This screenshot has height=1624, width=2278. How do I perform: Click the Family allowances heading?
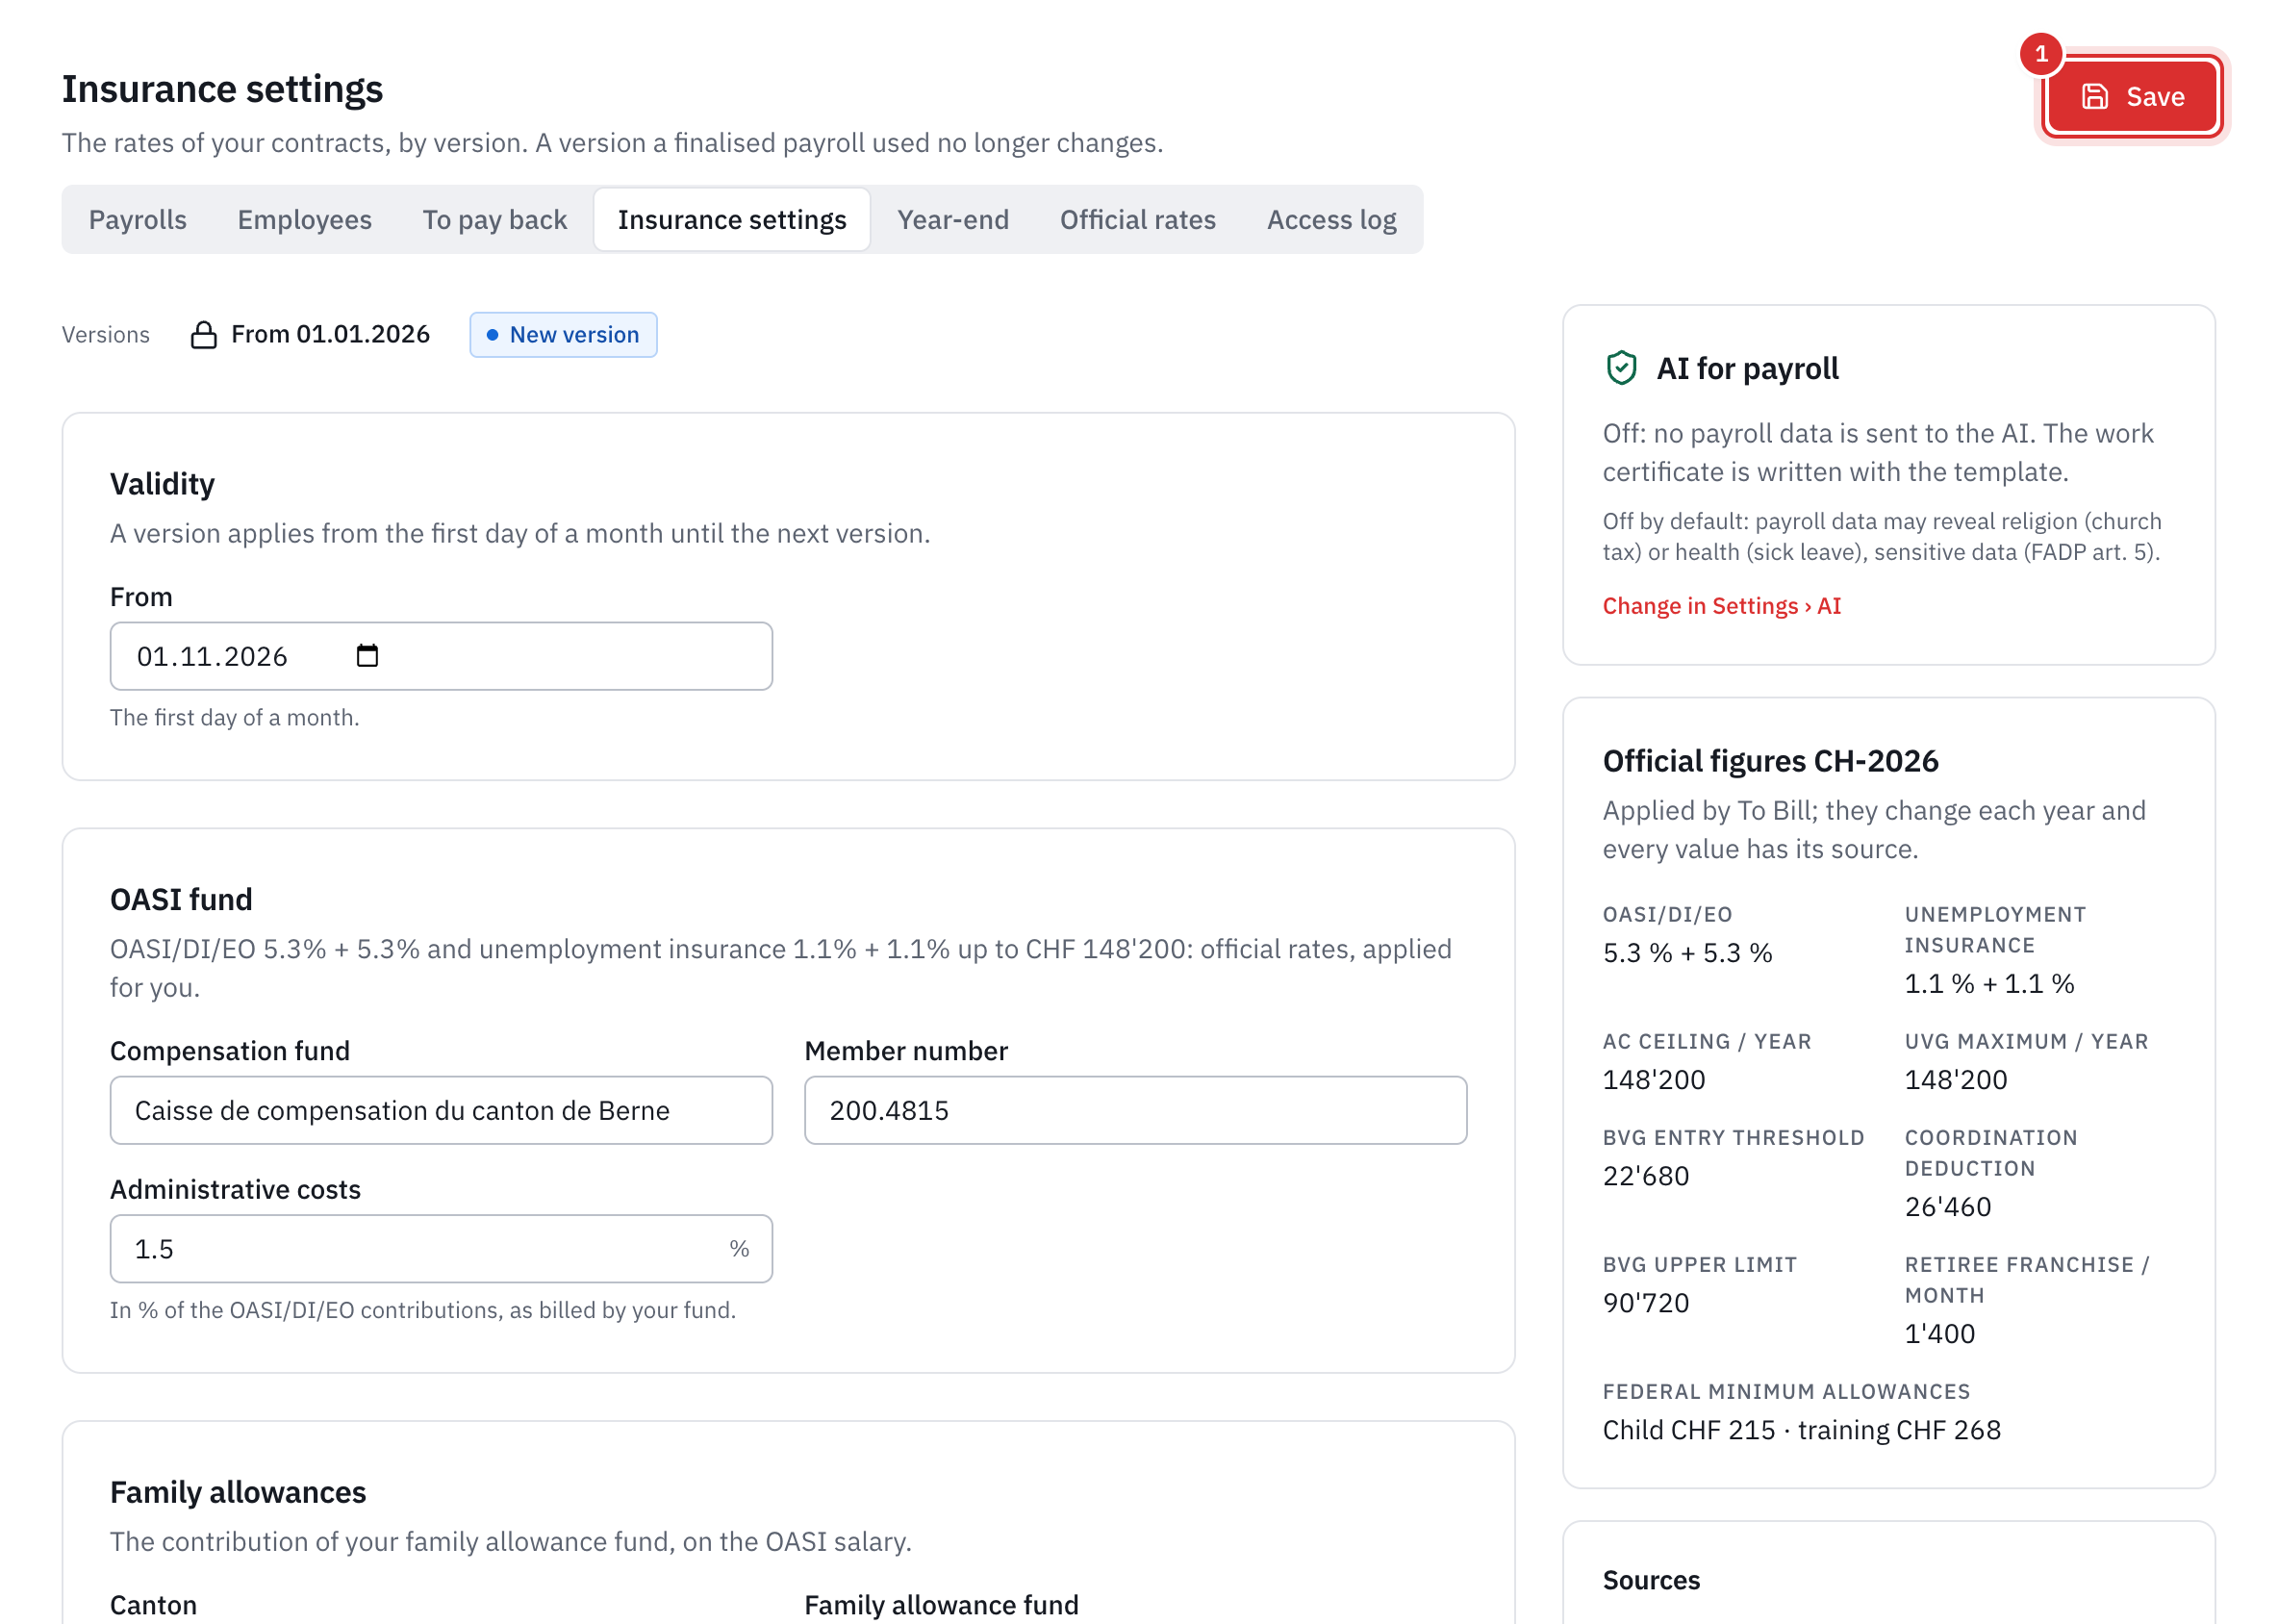tap(238, 1491)
